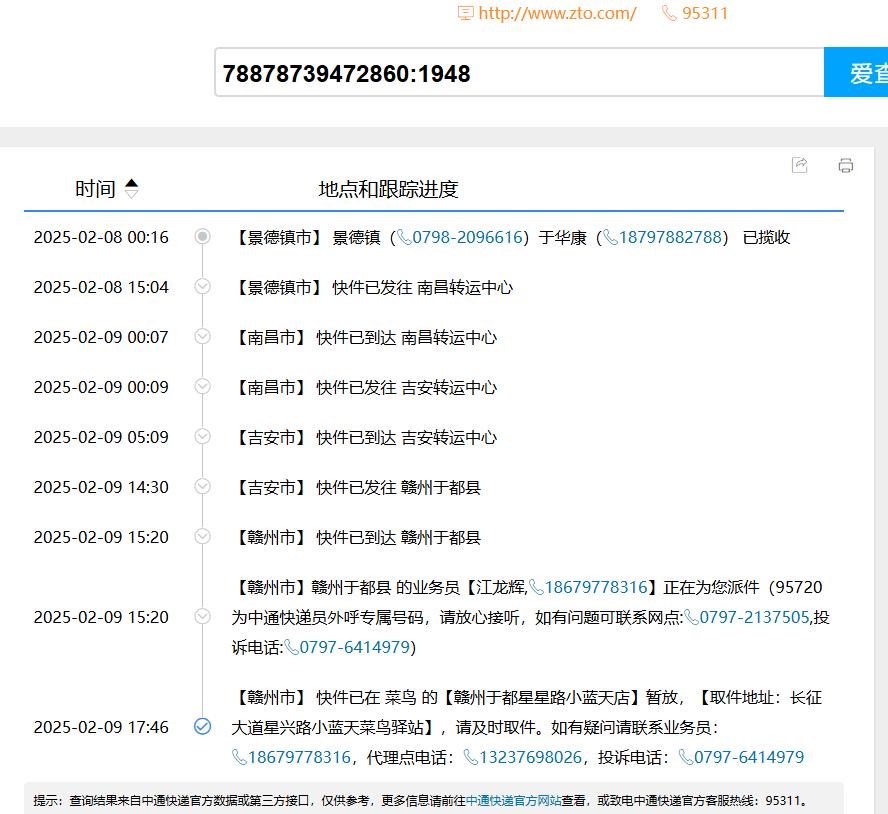
Task: Click phone icon before 13237698026
Action: click(x=471, y=757)
